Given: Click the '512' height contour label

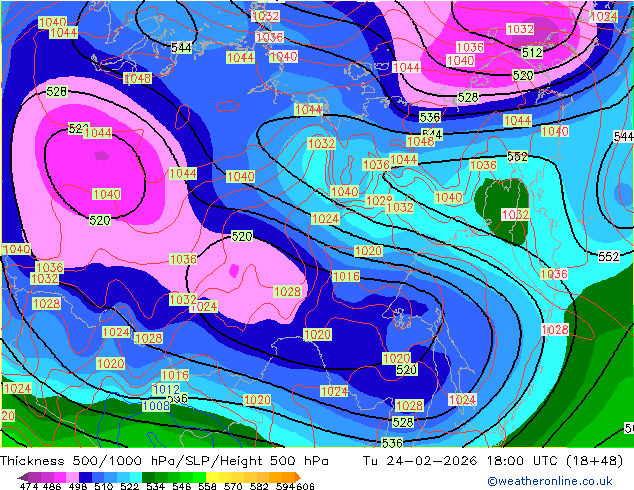Looking at the screenshot, I should click(532, 53).
